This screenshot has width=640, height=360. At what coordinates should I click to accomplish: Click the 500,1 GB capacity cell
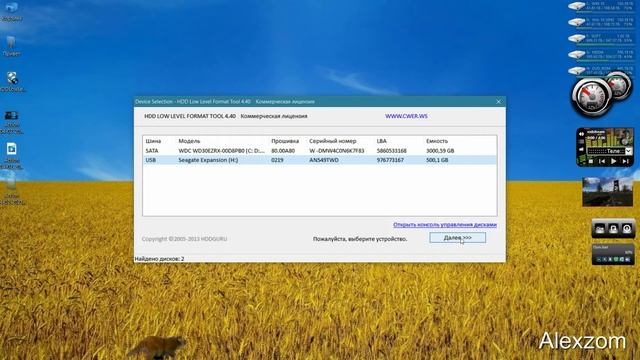tap(437, 160)
